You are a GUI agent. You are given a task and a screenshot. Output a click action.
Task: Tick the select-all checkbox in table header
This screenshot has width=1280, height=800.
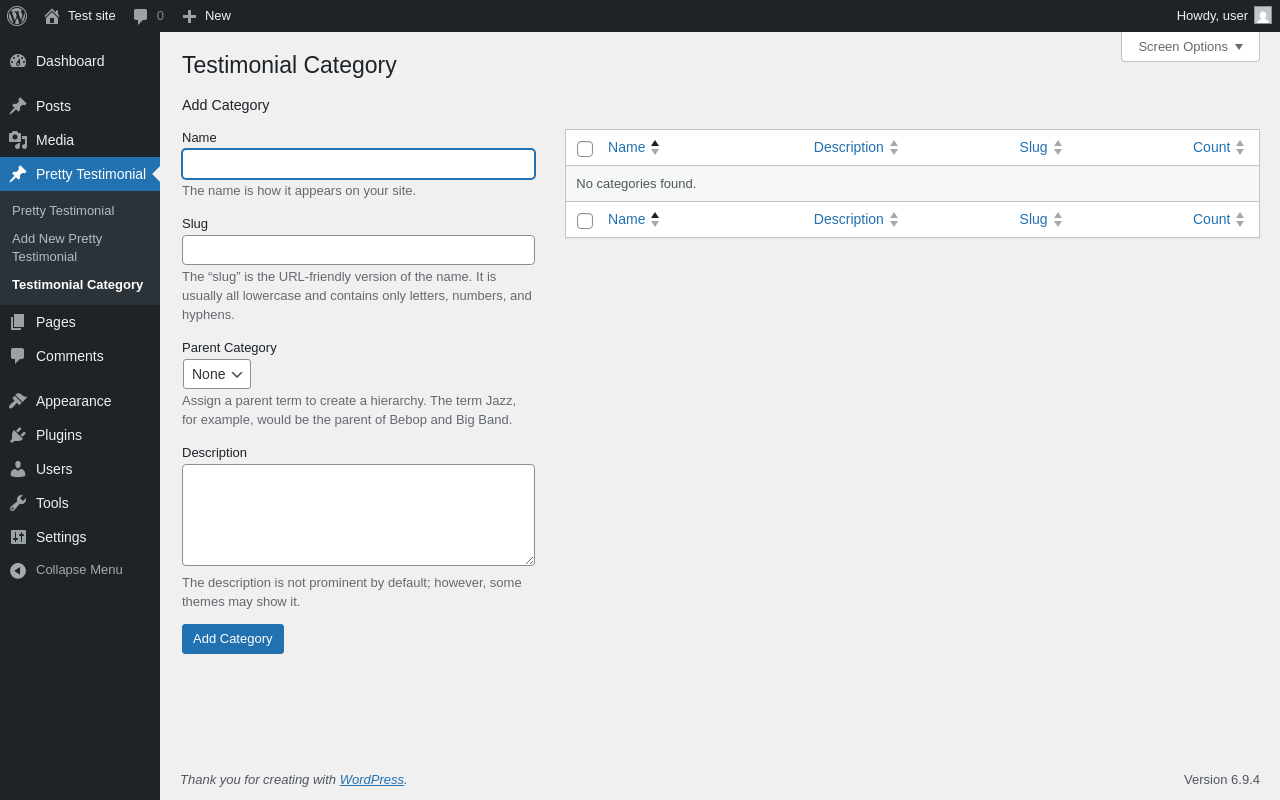coord(585,149)
